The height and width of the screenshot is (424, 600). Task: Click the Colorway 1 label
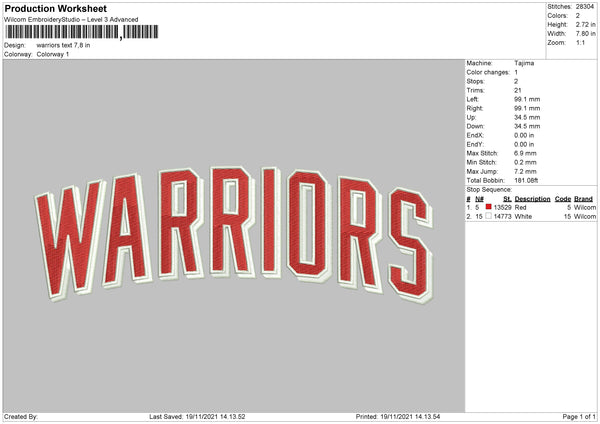[53, 54]
